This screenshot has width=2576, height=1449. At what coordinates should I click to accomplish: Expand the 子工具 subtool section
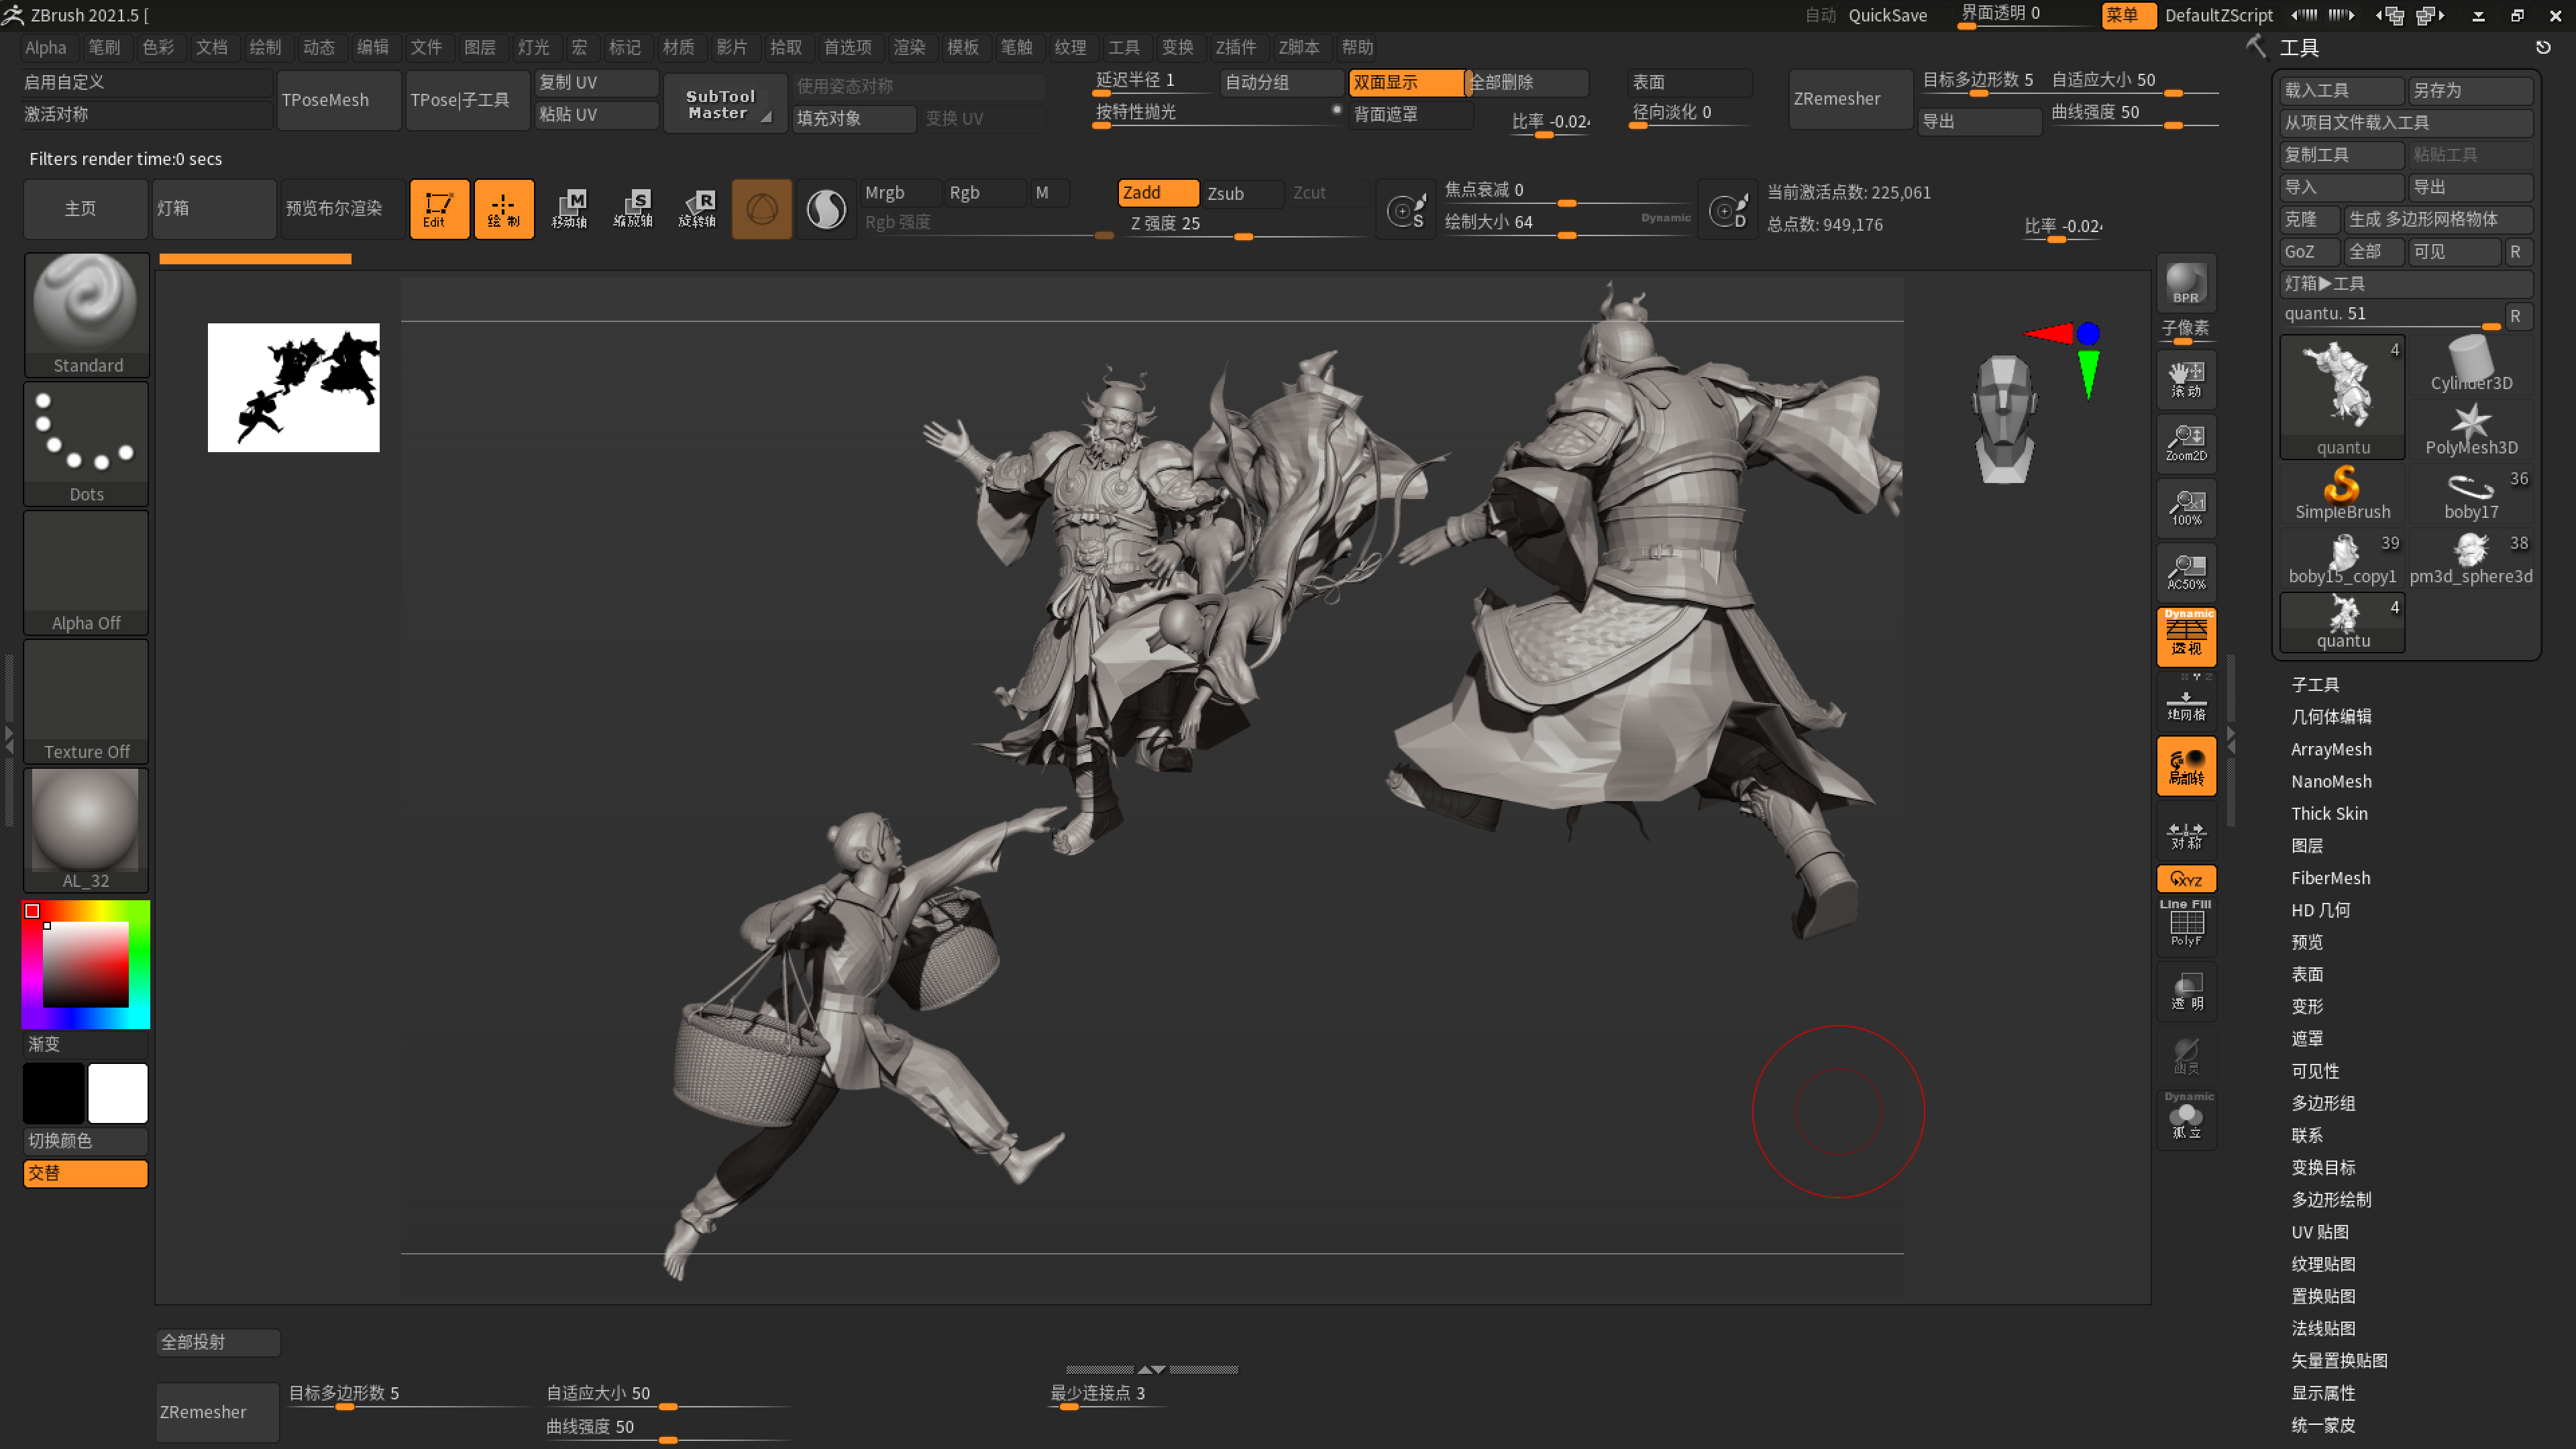pyautogui.click(x=2315, y=684)
